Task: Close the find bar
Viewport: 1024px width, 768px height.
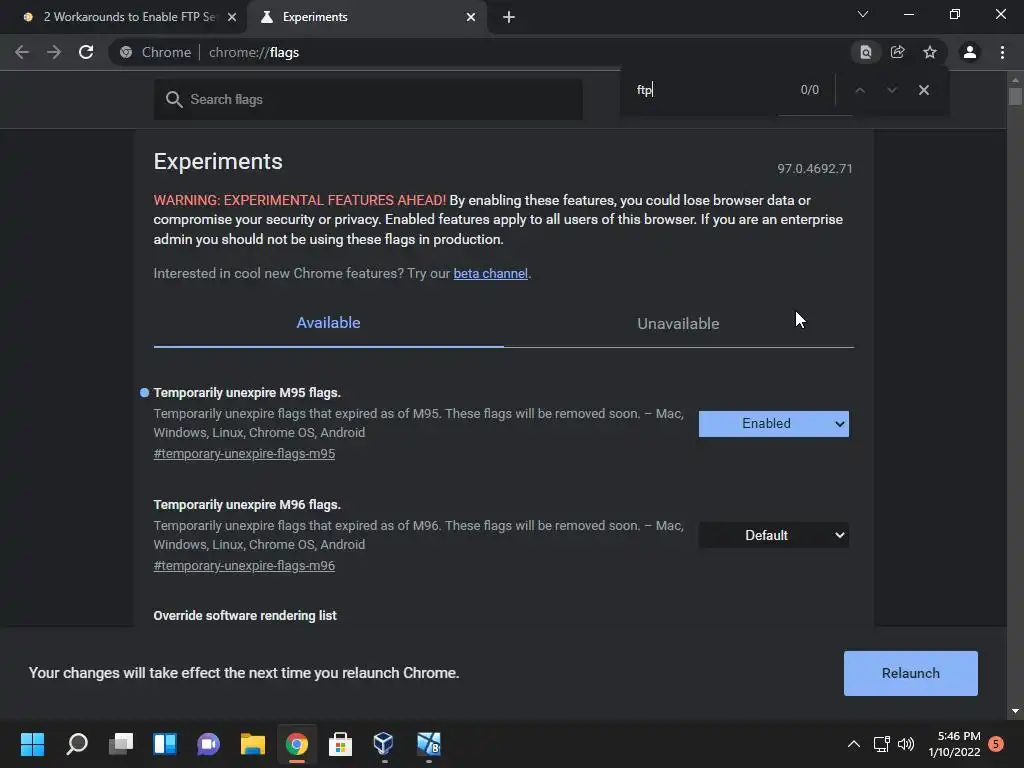Action: (x=923, y=90)
